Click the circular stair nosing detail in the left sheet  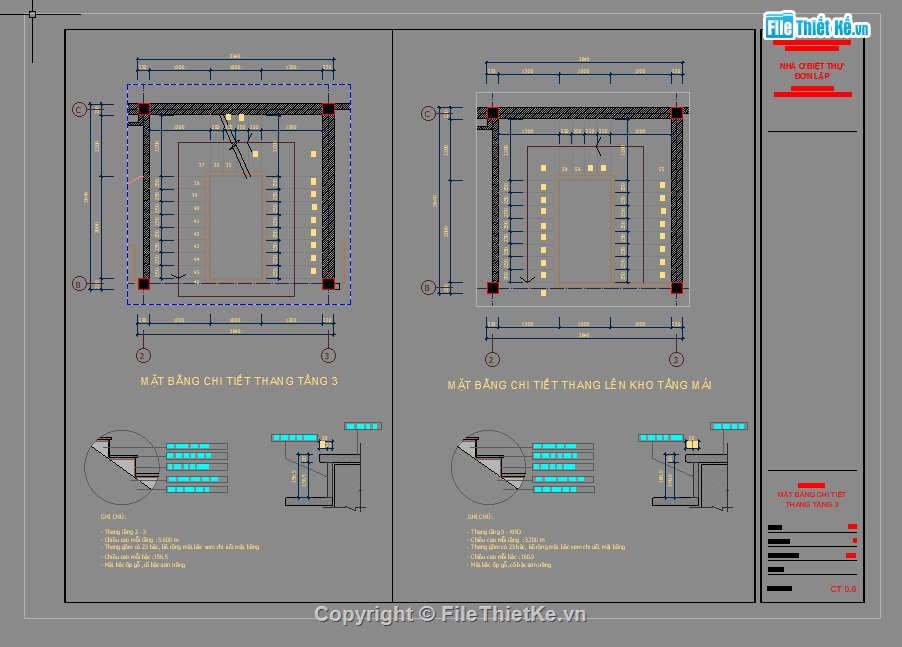pos(122,467)
